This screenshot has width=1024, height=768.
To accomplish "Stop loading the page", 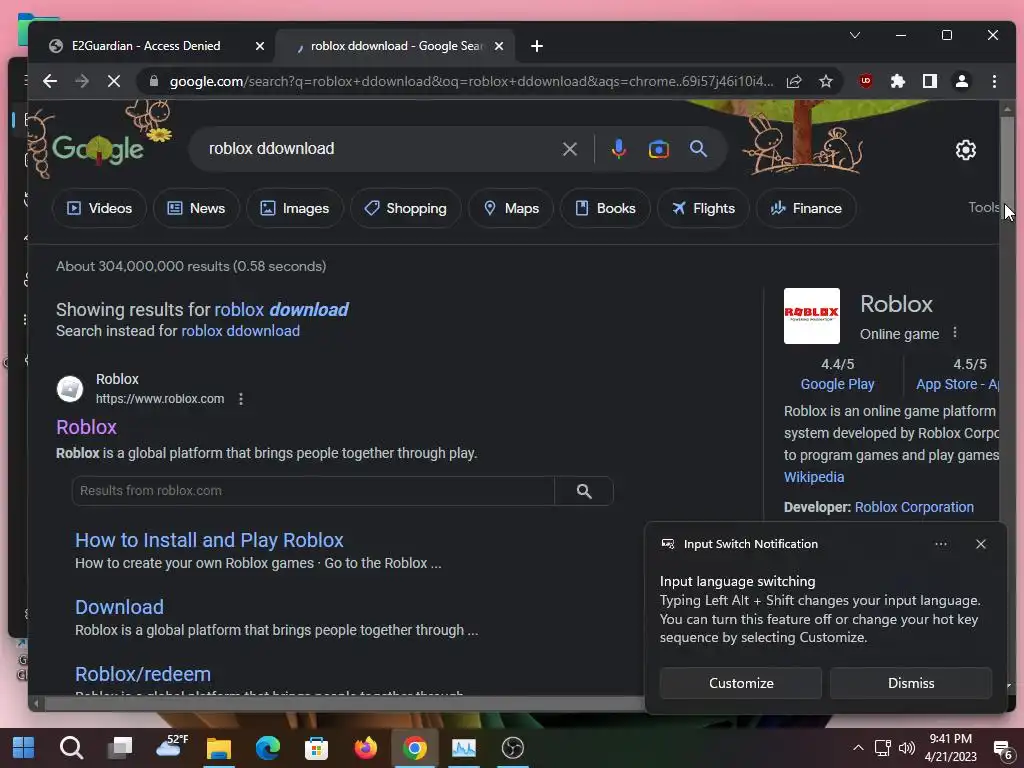I will point(114,82).
